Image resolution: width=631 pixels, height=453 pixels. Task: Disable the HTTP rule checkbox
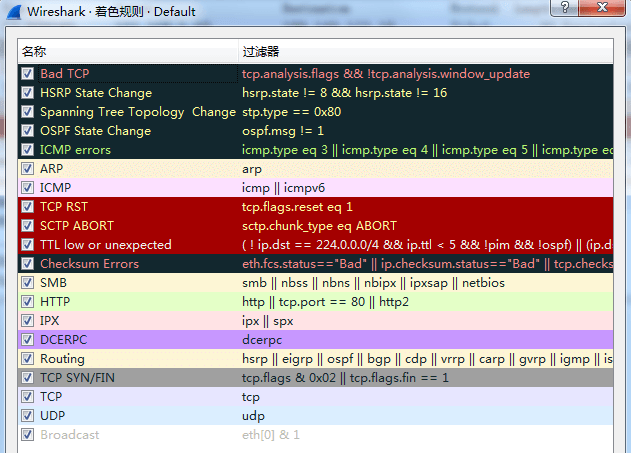[27, 302]
